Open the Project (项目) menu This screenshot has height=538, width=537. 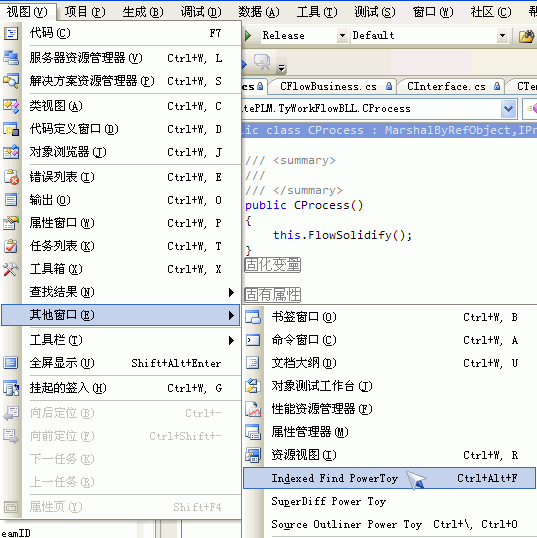coord(85,12)
